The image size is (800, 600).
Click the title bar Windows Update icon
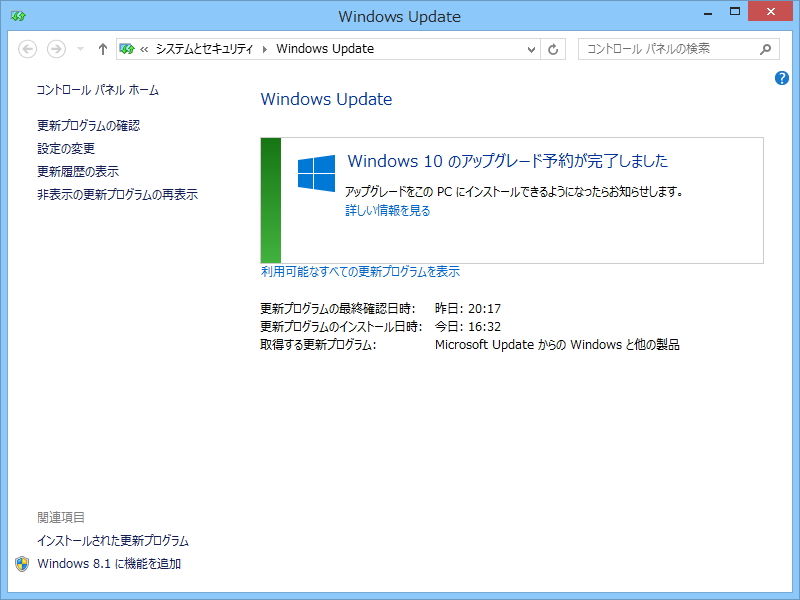pos(18,16)
